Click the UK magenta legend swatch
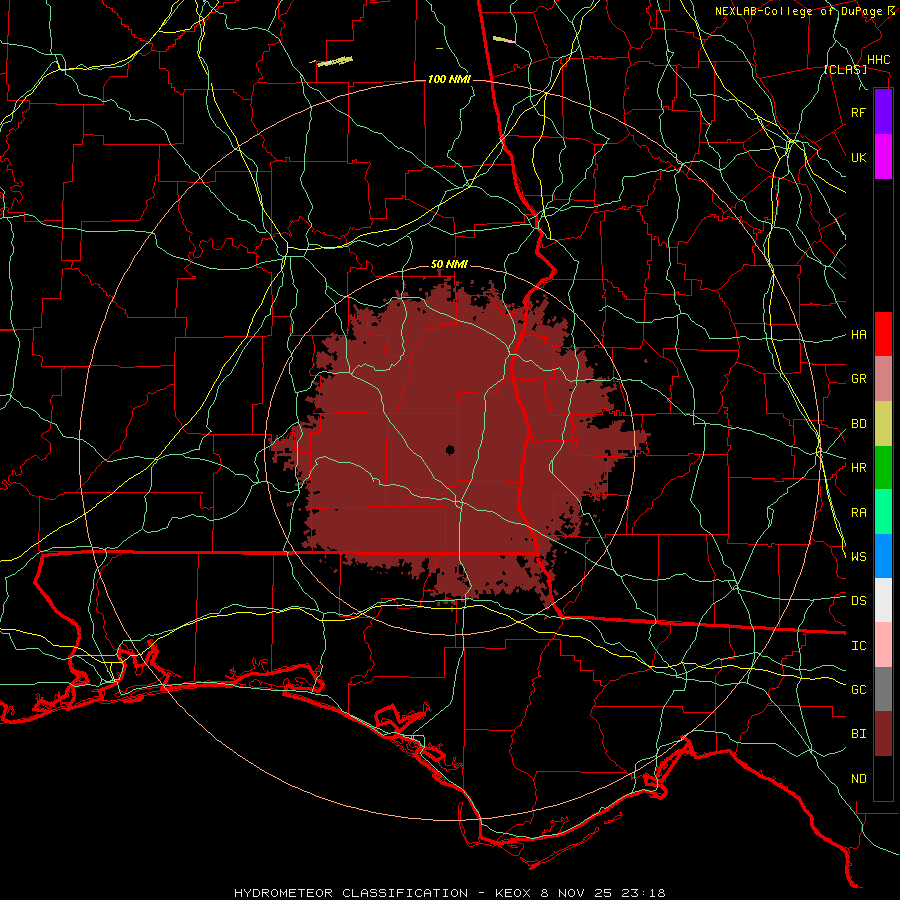 coord(883,157)
